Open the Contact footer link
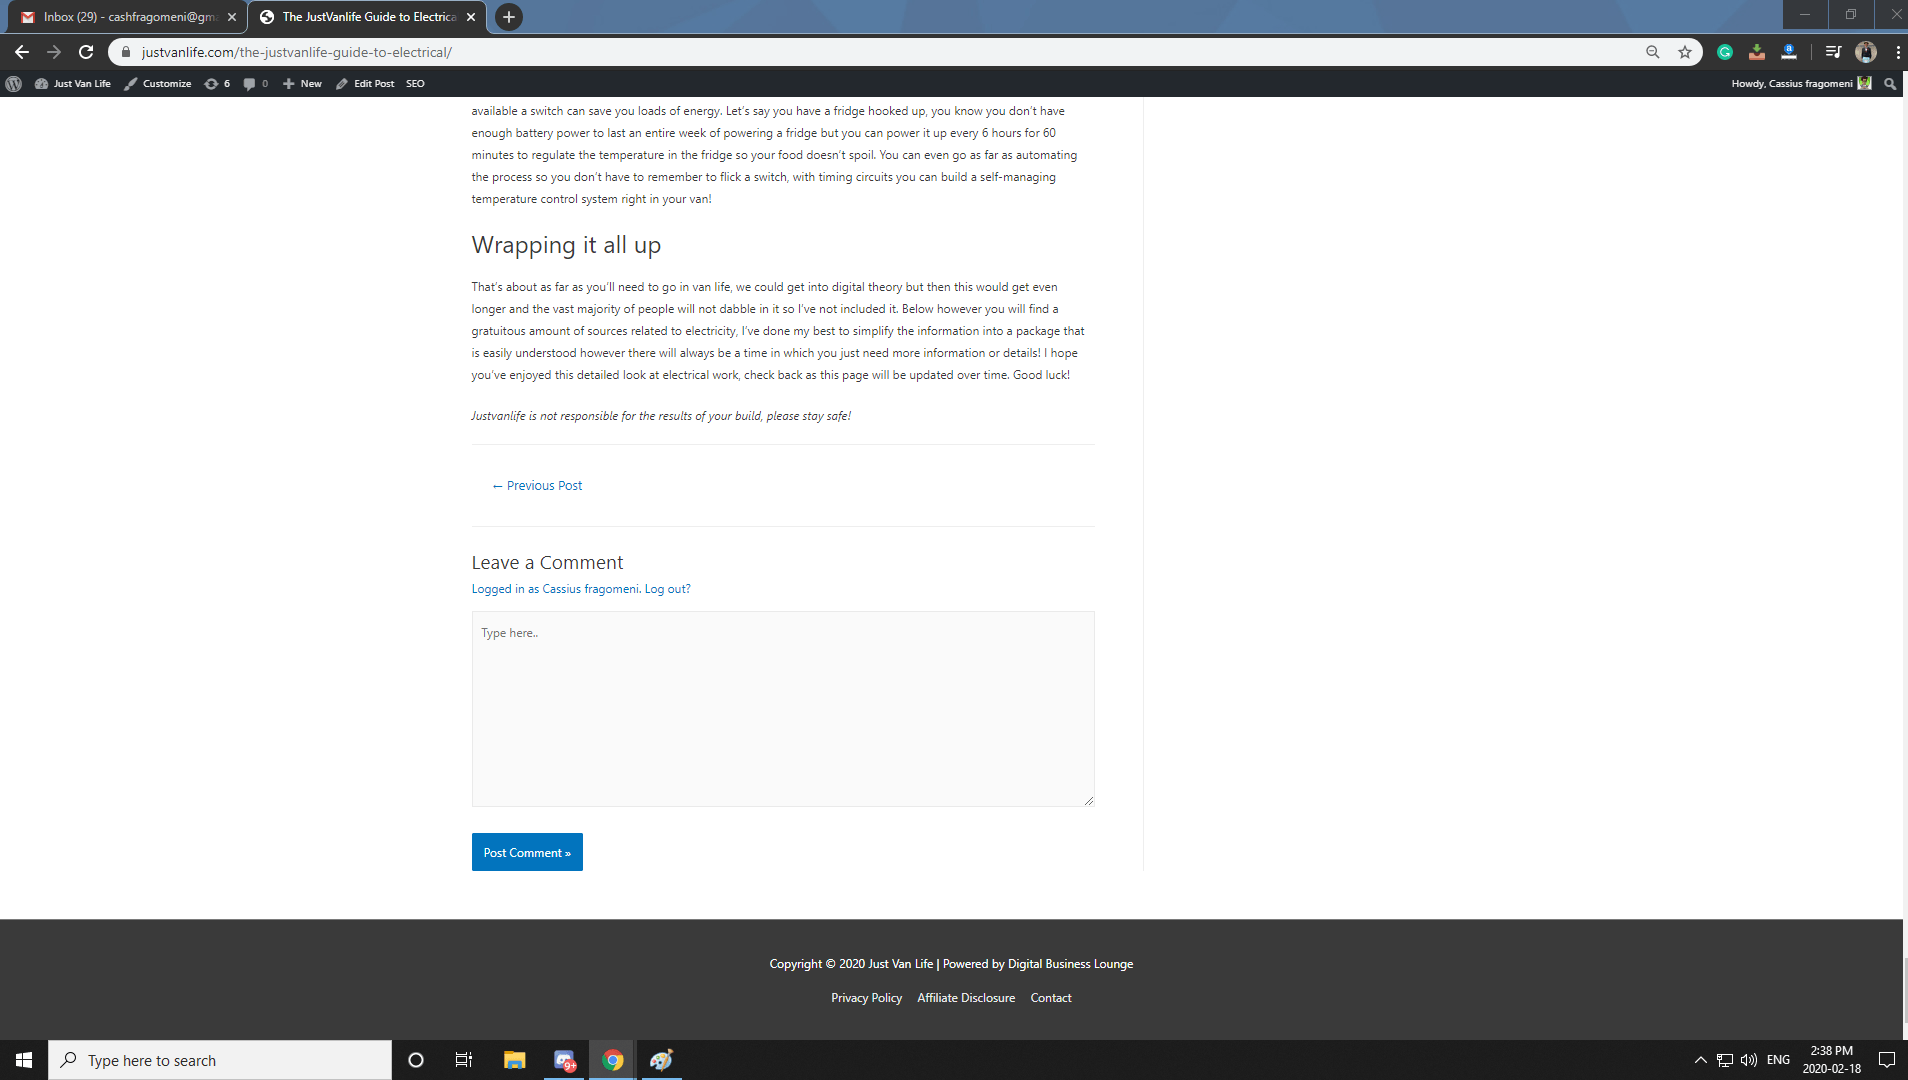 point(1051,998)
